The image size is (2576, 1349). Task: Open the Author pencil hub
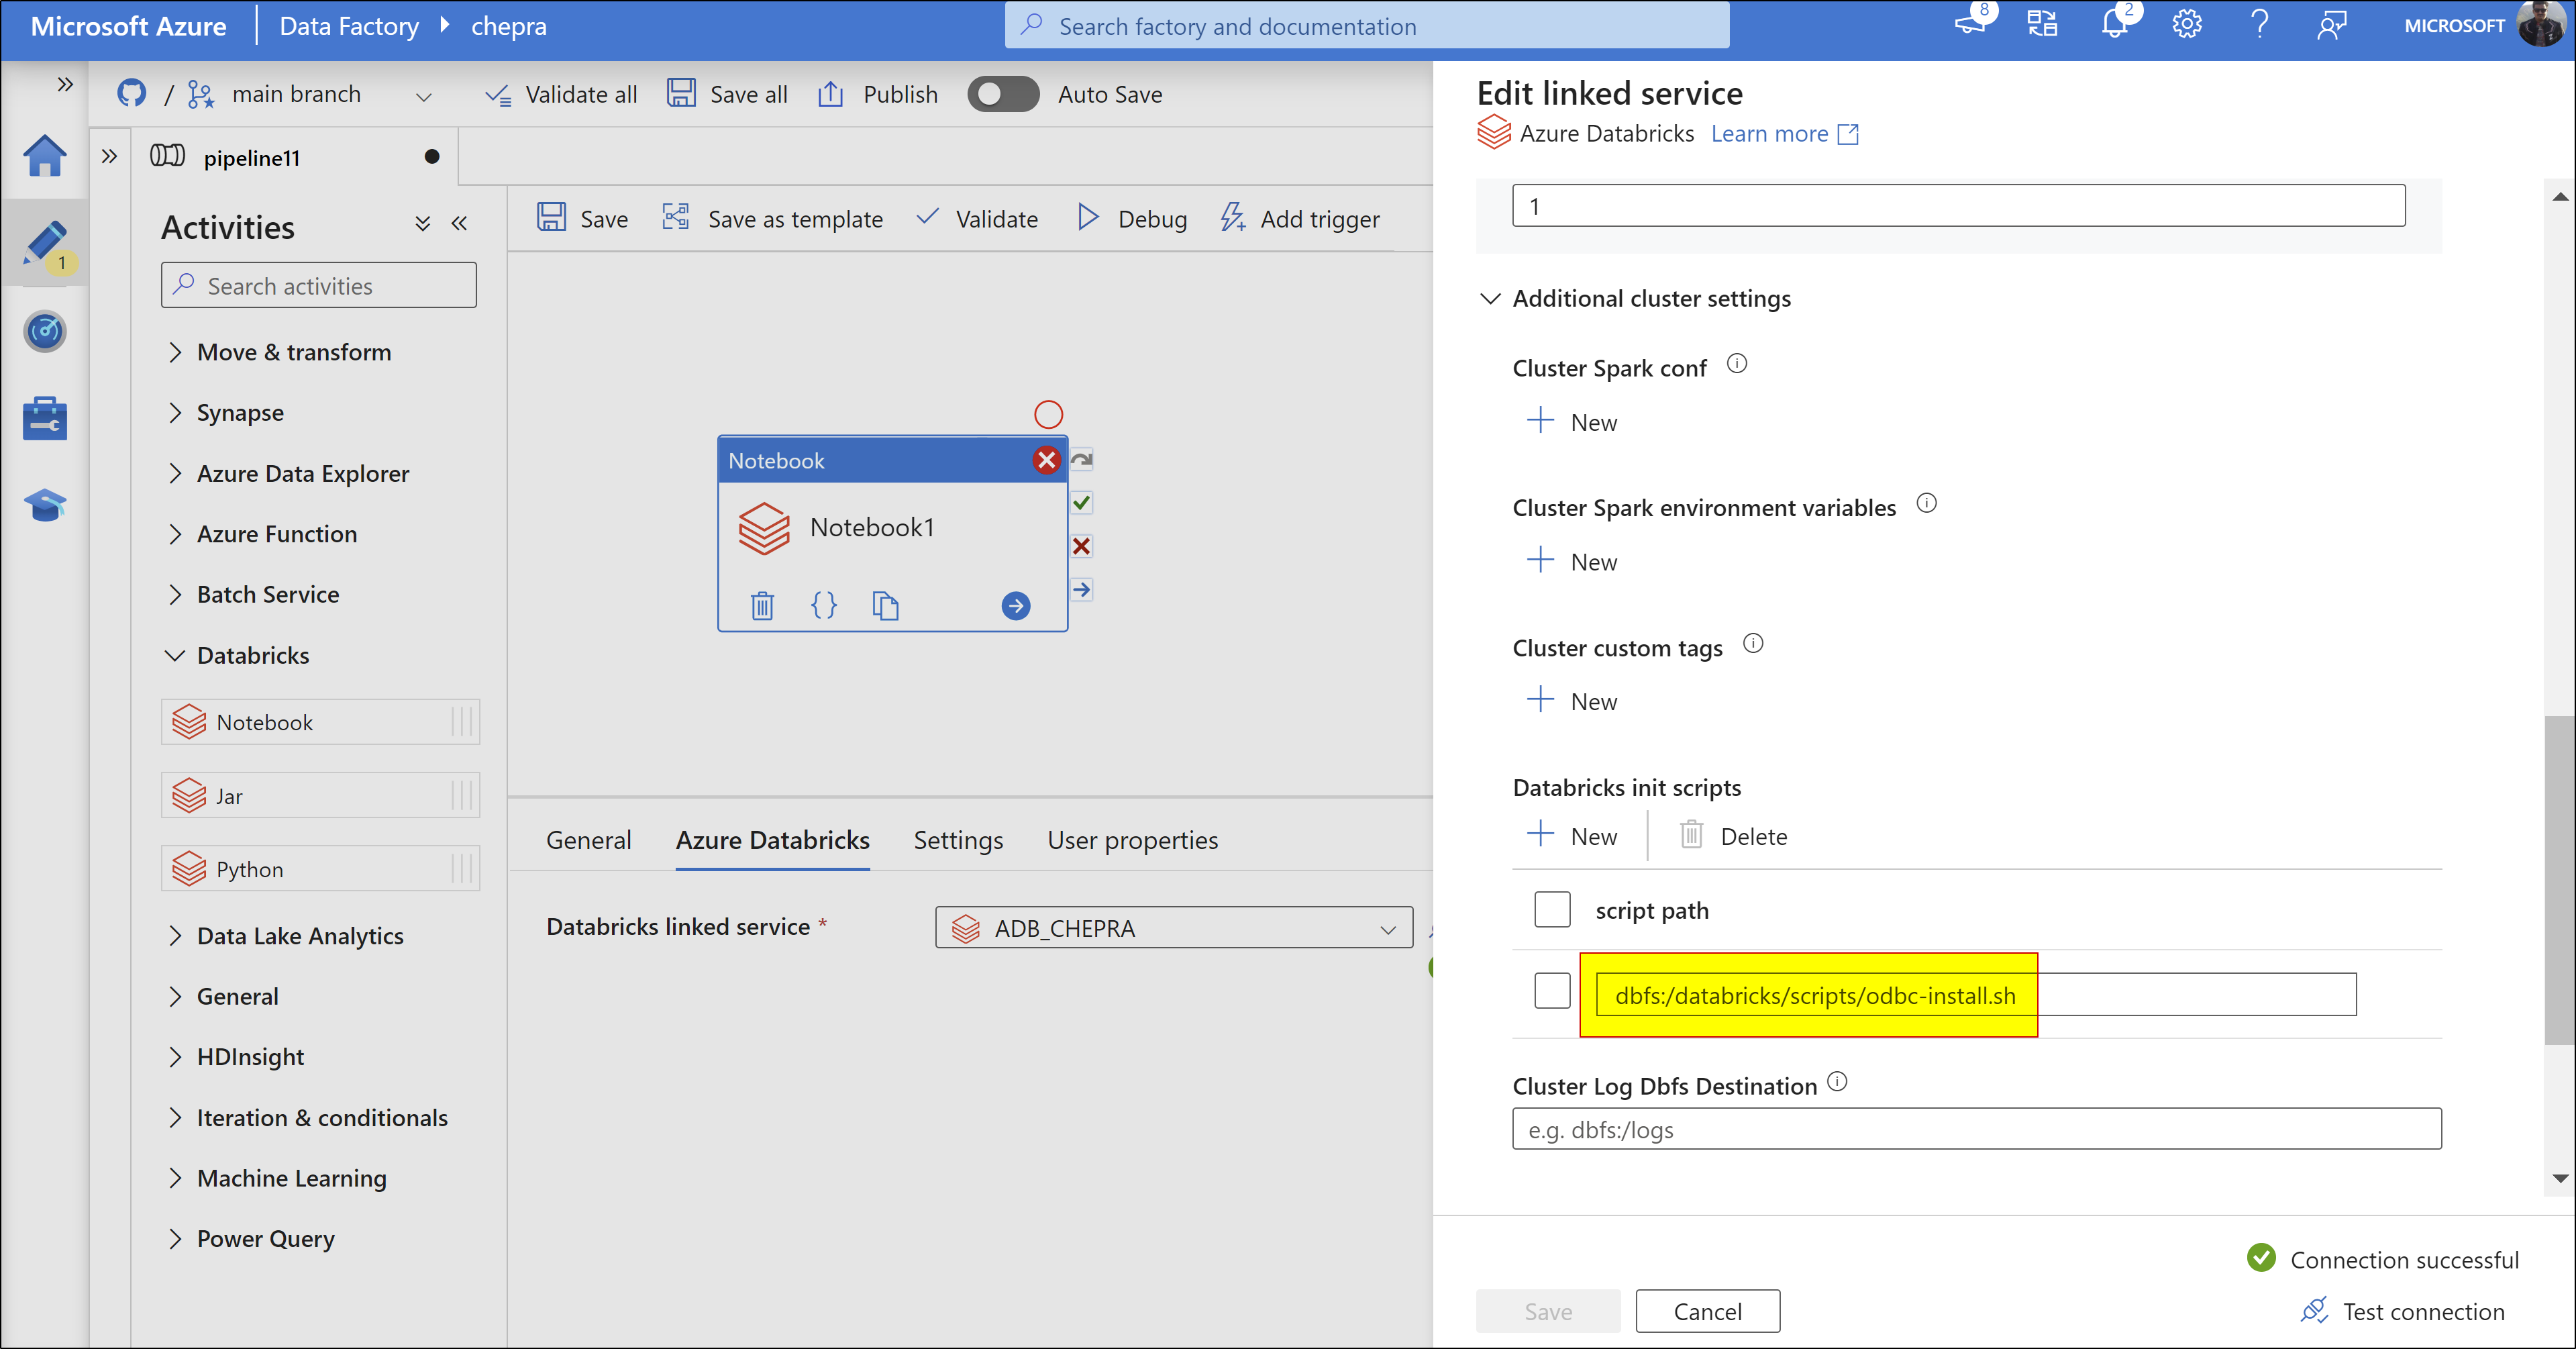[x=45, y=243]
